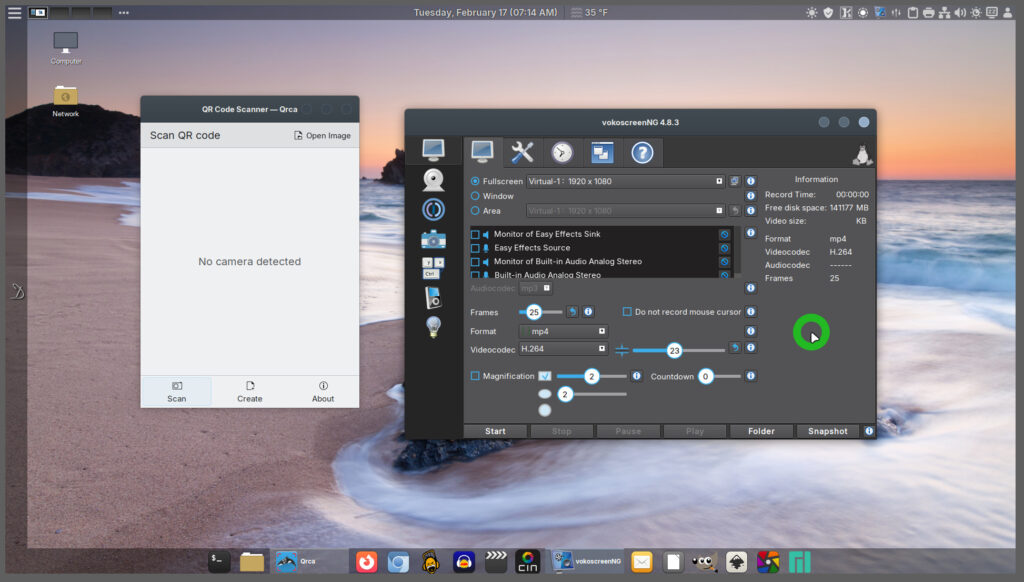This screenshot has height=582, width=1024.
Task: Switch to the tools settings tab
Action: pos(522,152)
